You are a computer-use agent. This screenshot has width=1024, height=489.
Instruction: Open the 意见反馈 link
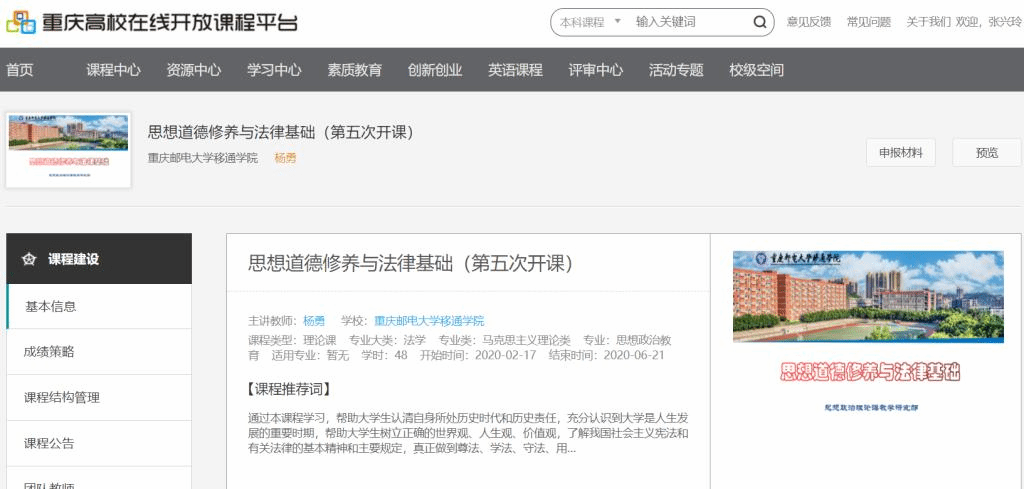[x=808, y=22]
